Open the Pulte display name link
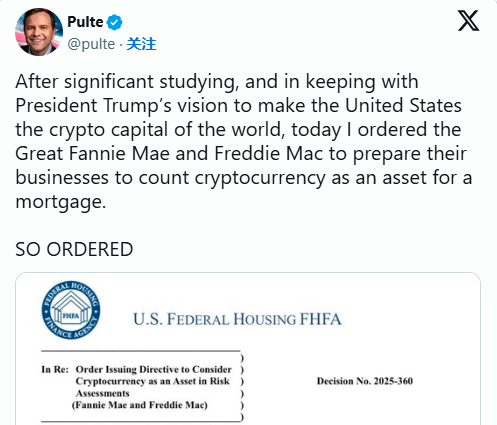Viewport: 497px width, 425px height. point(85,22)
